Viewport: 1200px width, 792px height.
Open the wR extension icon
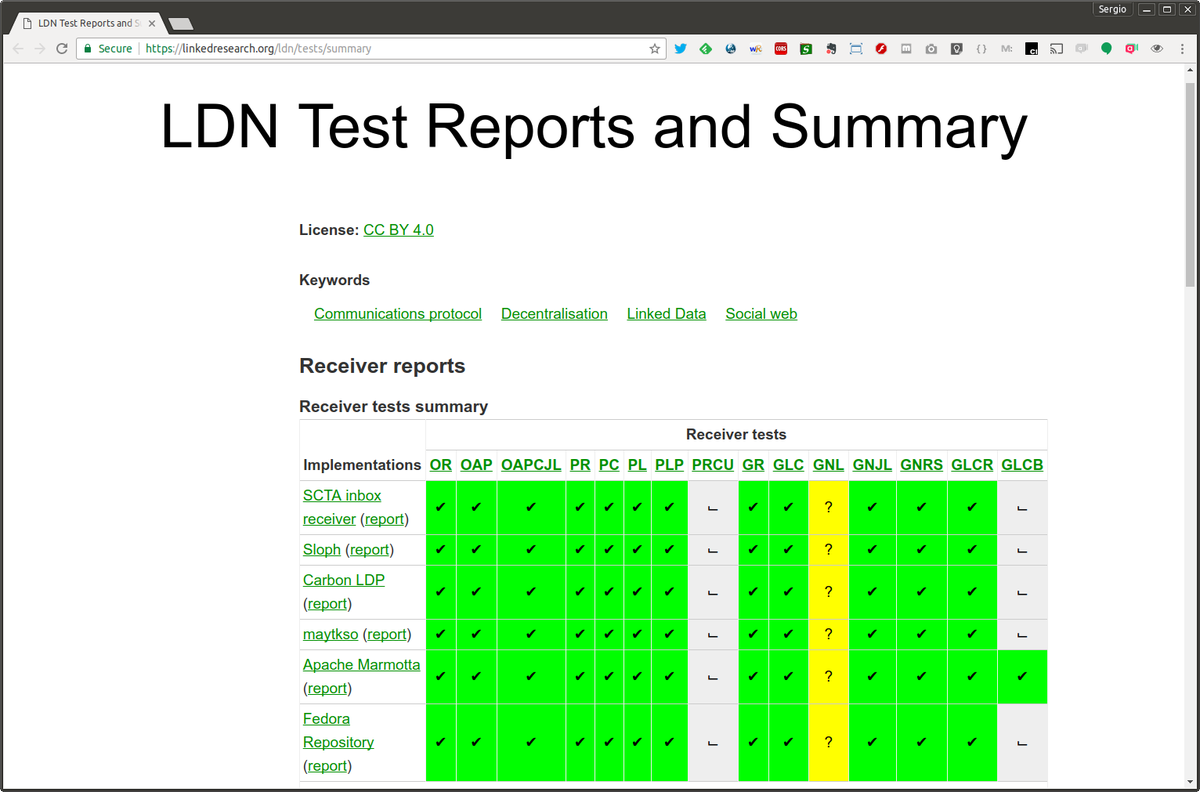tap(756, 48)
